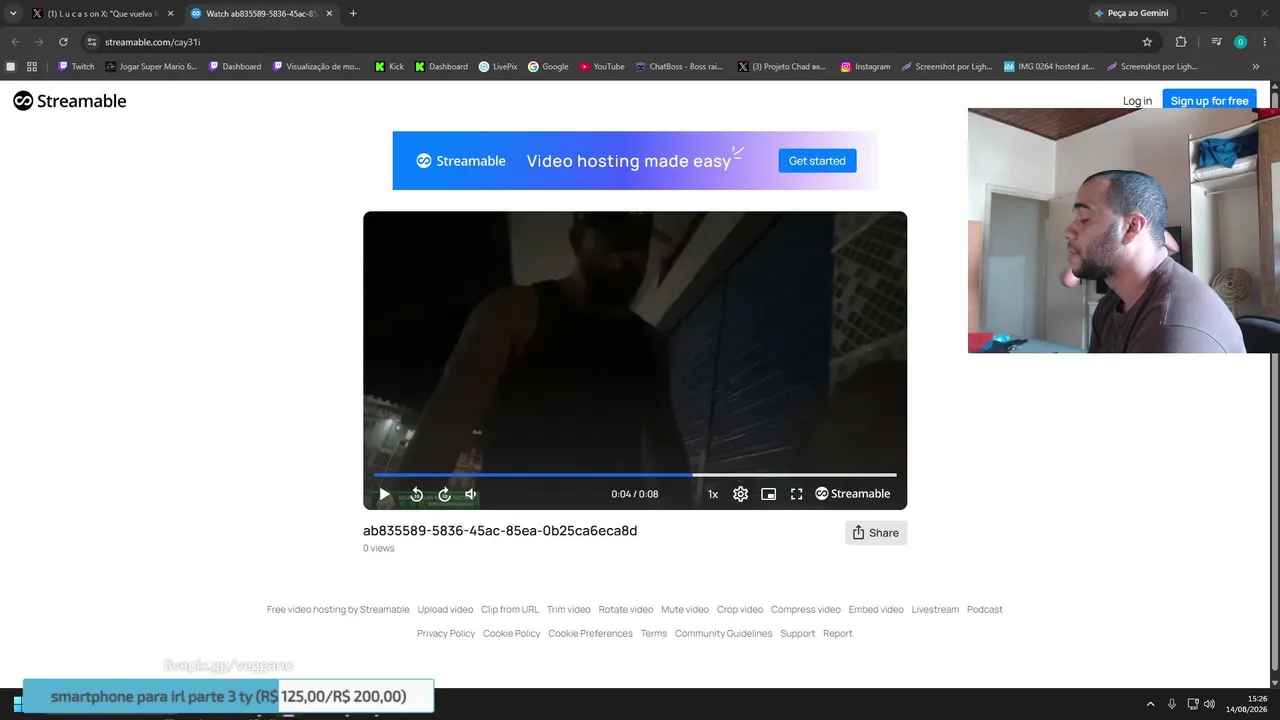Image resolution: width=1280 pixels, height=720 pixels.
Task: Open the Clip from URL link
Action: pyautogui.click(x=510, y=609)
